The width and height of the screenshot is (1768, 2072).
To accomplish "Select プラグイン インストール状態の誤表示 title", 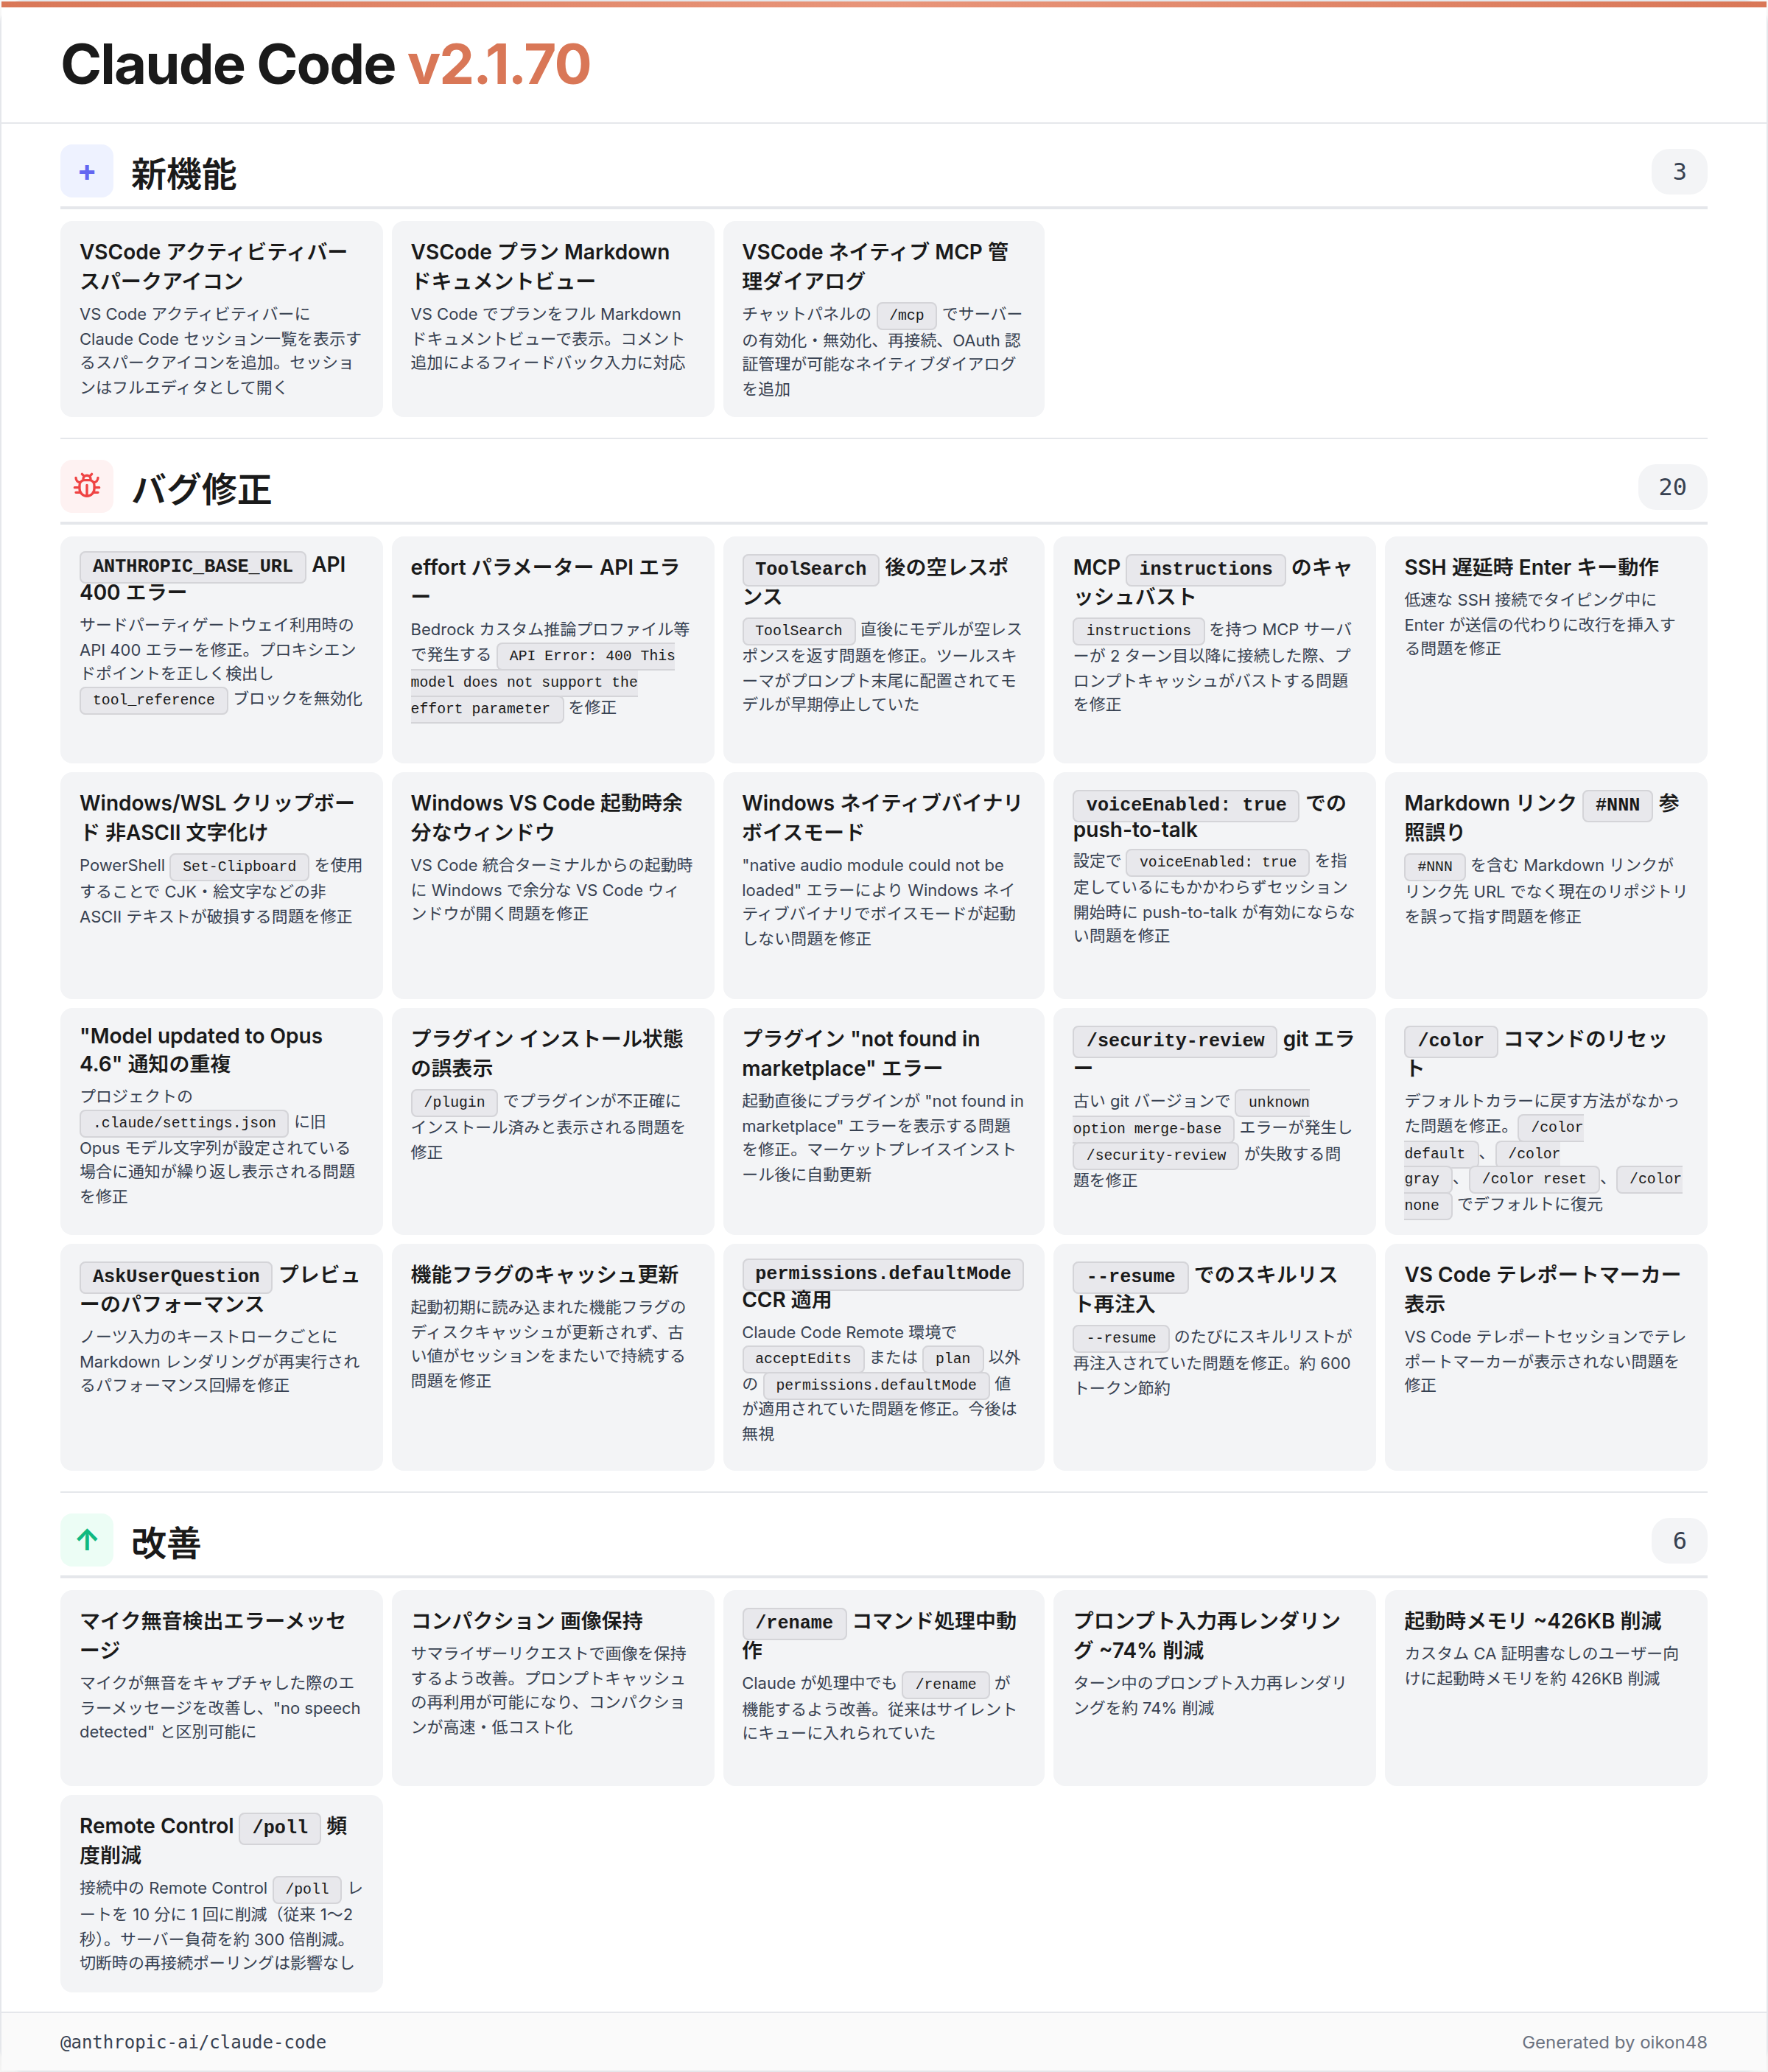I will (547, 1053).
